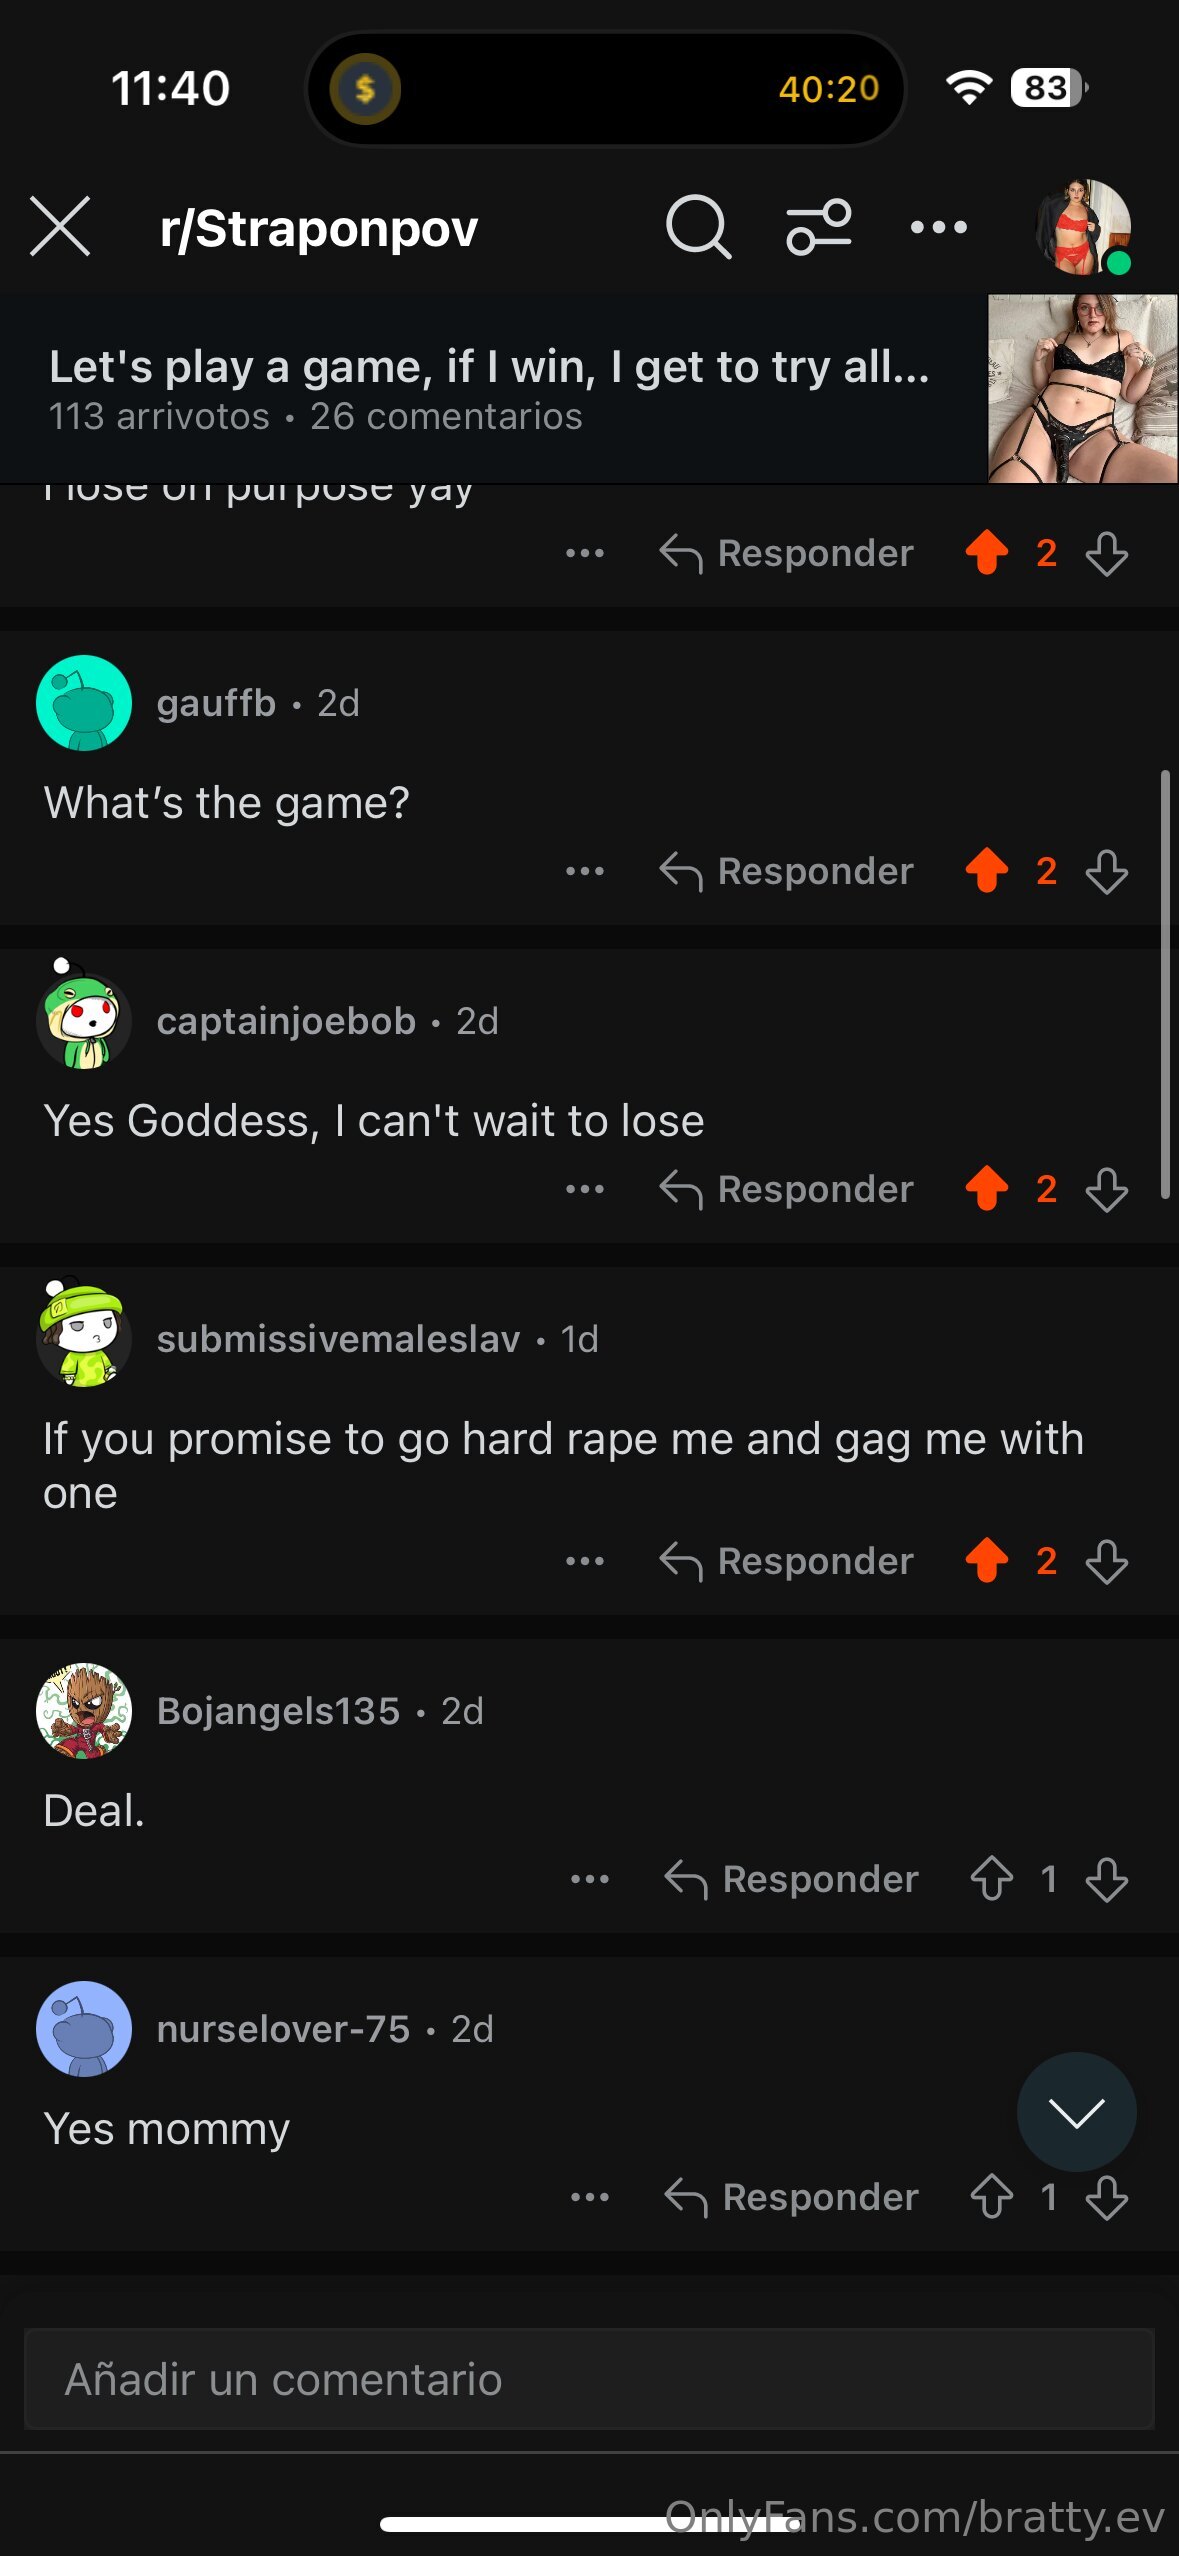
Task: Tap the 'Añadir un comentario' input field
Action: click(x=589, y=2379)
